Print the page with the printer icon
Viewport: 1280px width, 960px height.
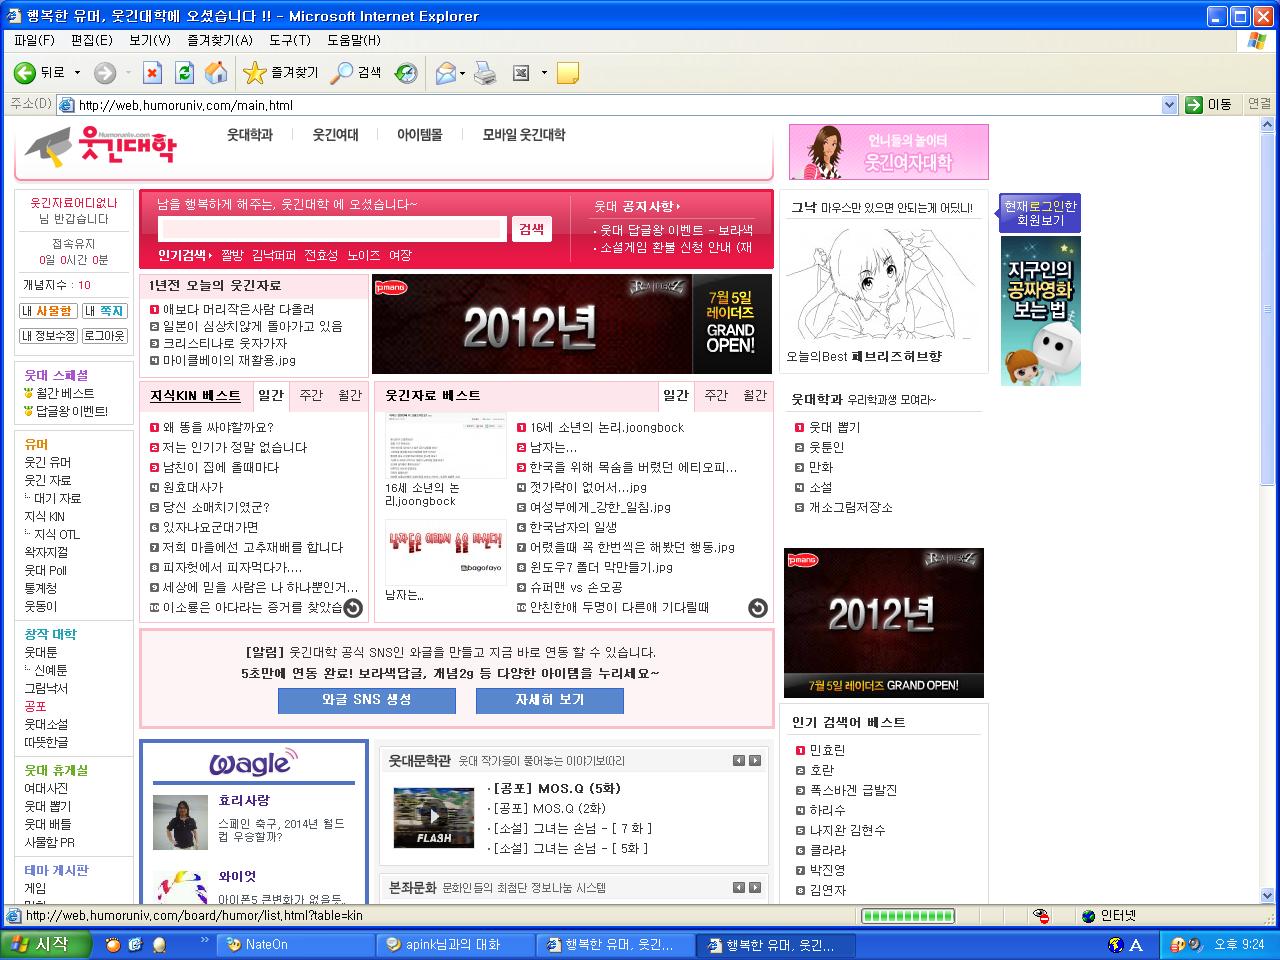click(485, 73)
